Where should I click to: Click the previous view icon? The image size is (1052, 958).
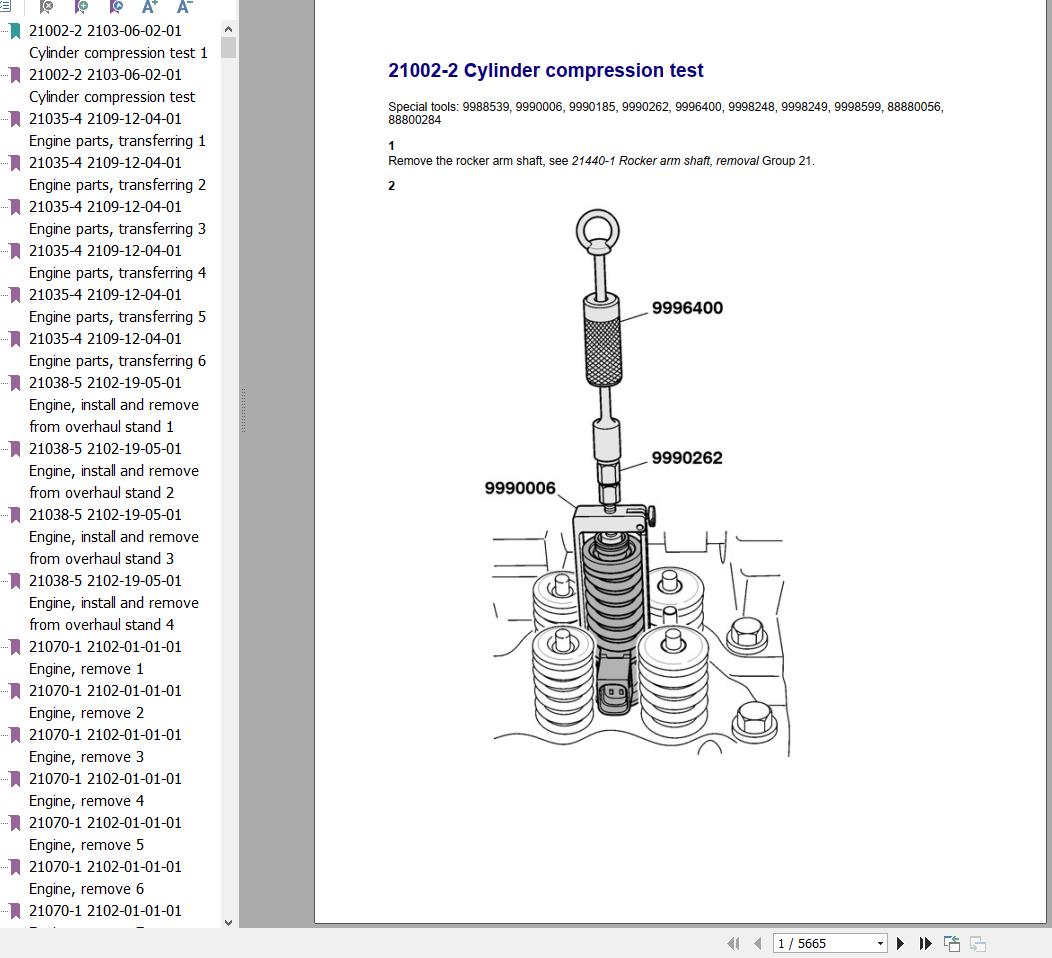[x=951, y=943]
